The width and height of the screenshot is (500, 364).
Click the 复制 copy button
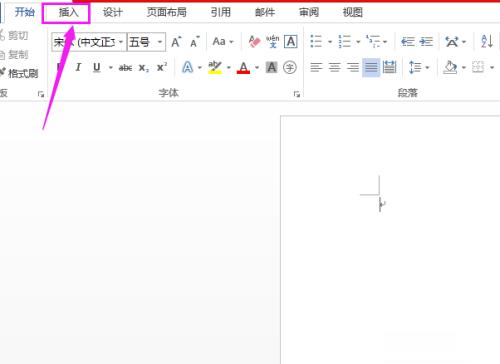(x=14, y=54)
